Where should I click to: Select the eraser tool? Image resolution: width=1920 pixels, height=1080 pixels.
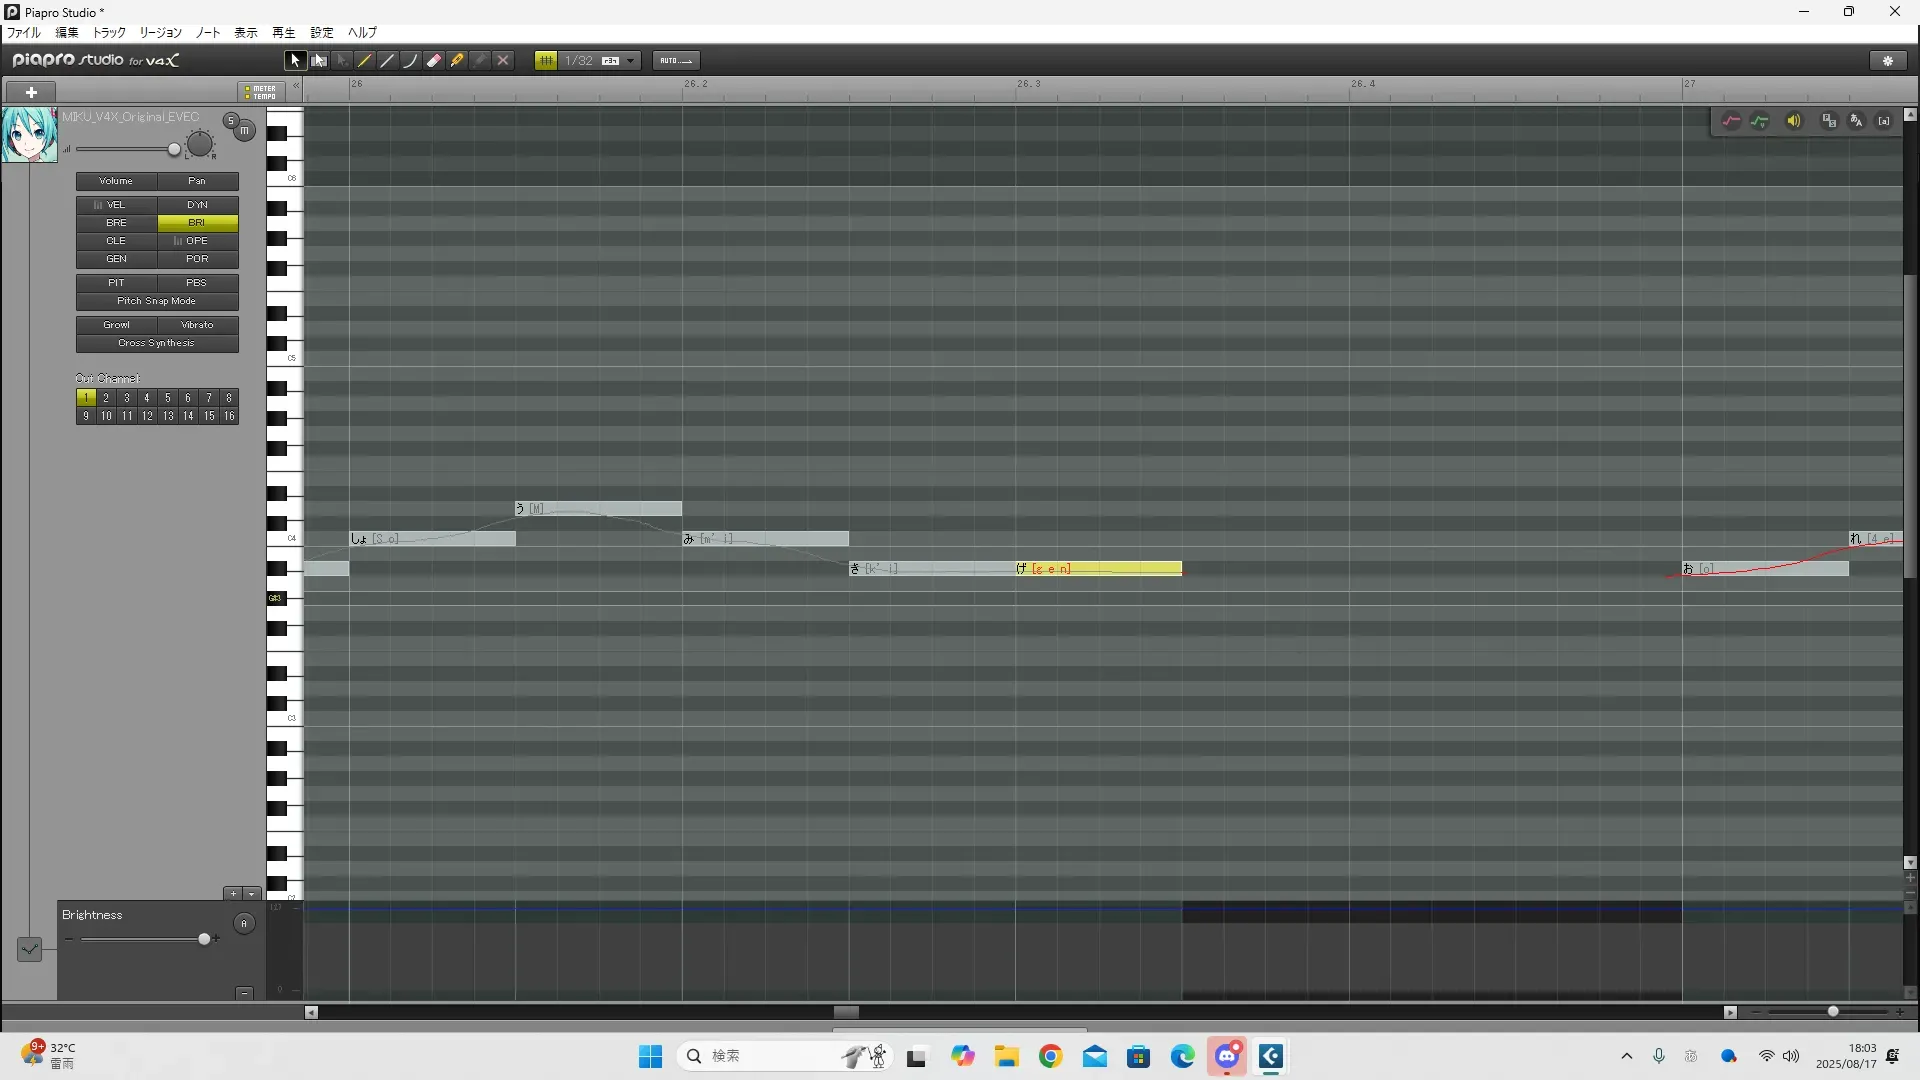coord(434,61)
